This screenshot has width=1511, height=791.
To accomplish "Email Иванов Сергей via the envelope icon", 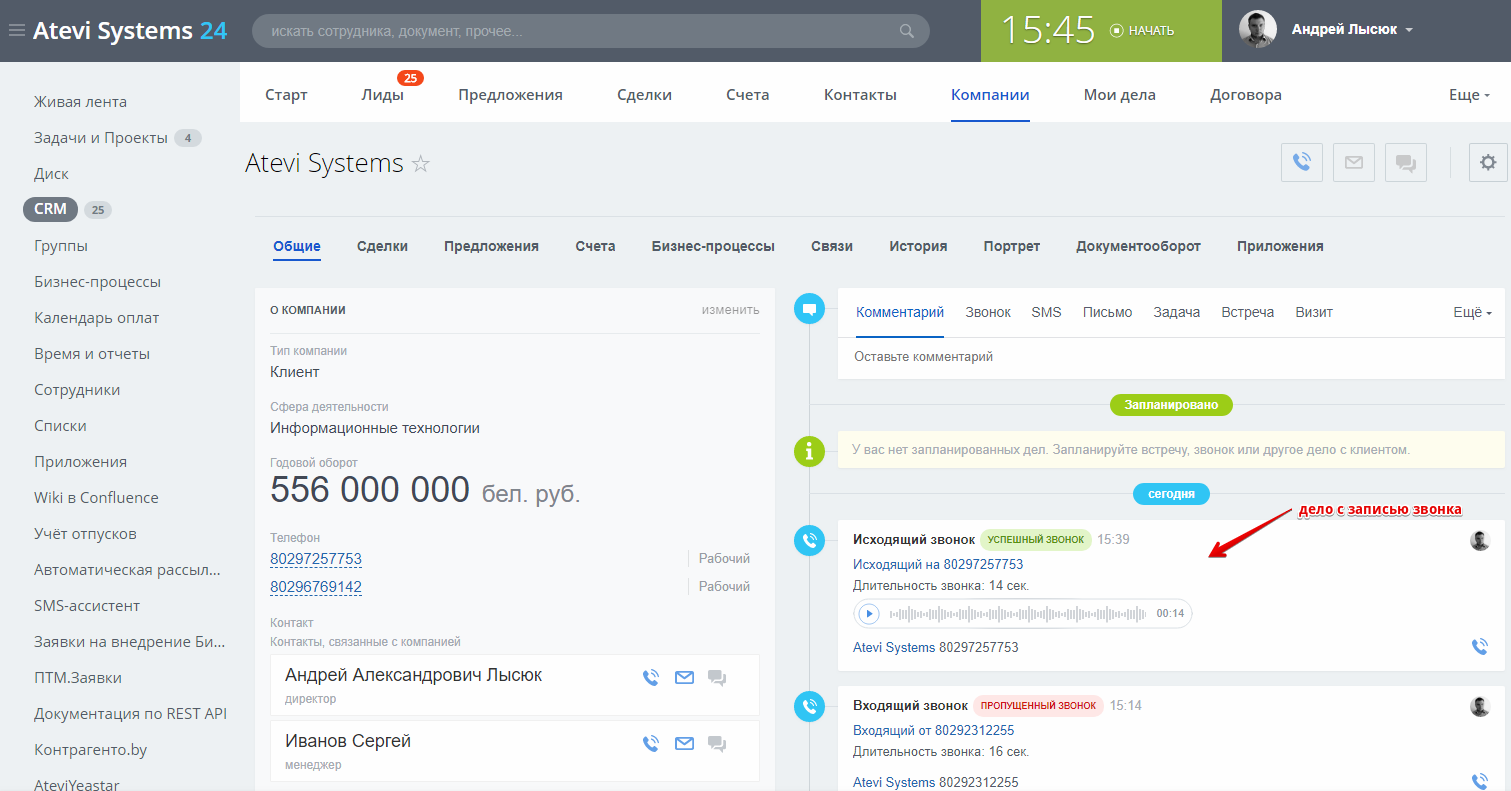I will click(684, 743).
